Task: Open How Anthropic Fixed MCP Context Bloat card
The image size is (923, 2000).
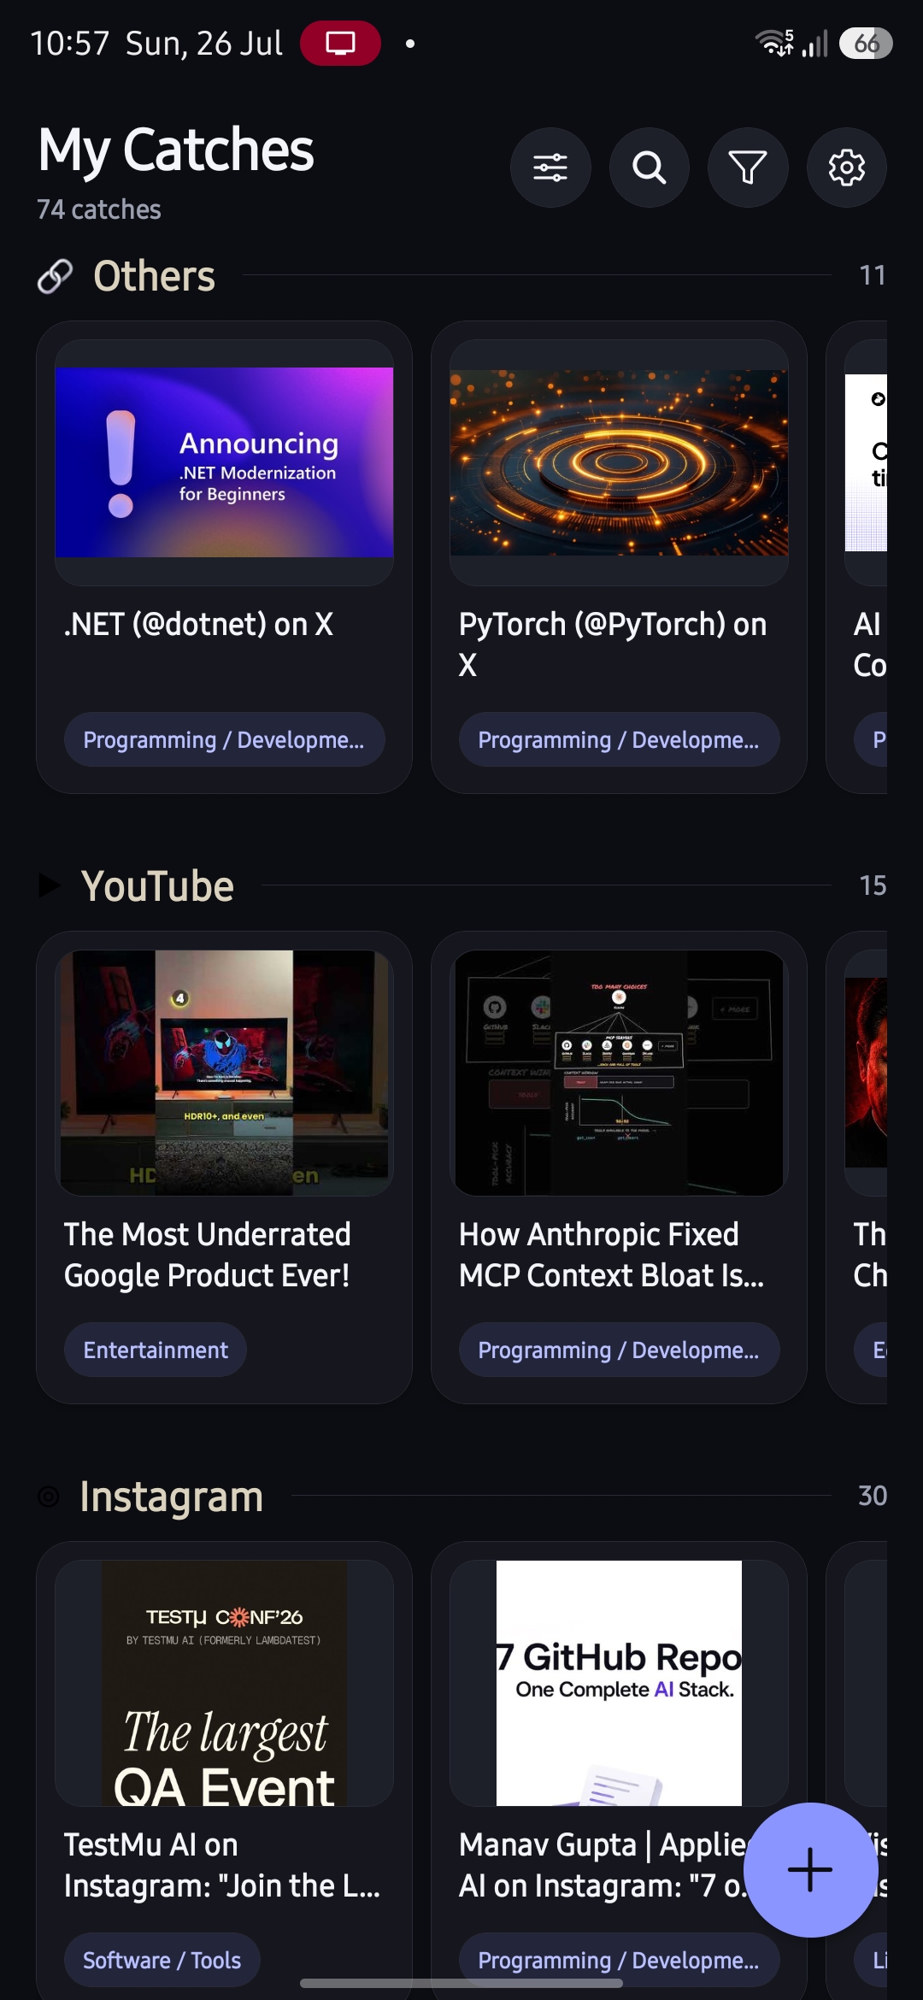Action: 619,1167
